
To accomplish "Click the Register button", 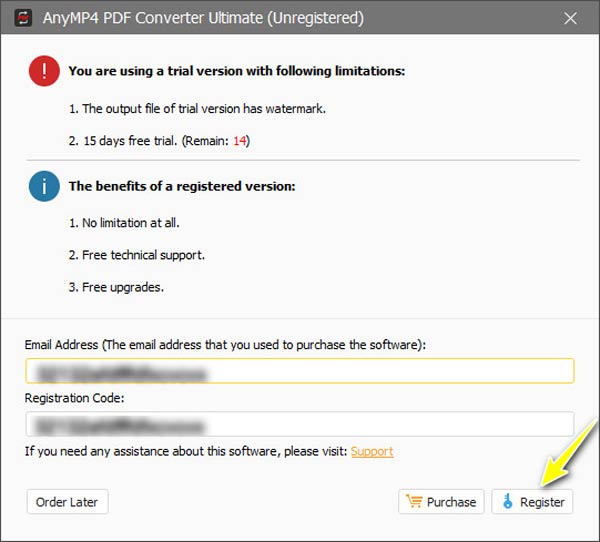I will (x=532, y=501).
